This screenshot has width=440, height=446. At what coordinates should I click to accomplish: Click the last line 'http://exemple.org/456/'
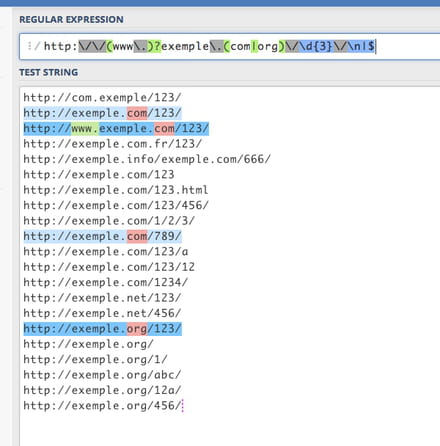click(x=102, y=405)
